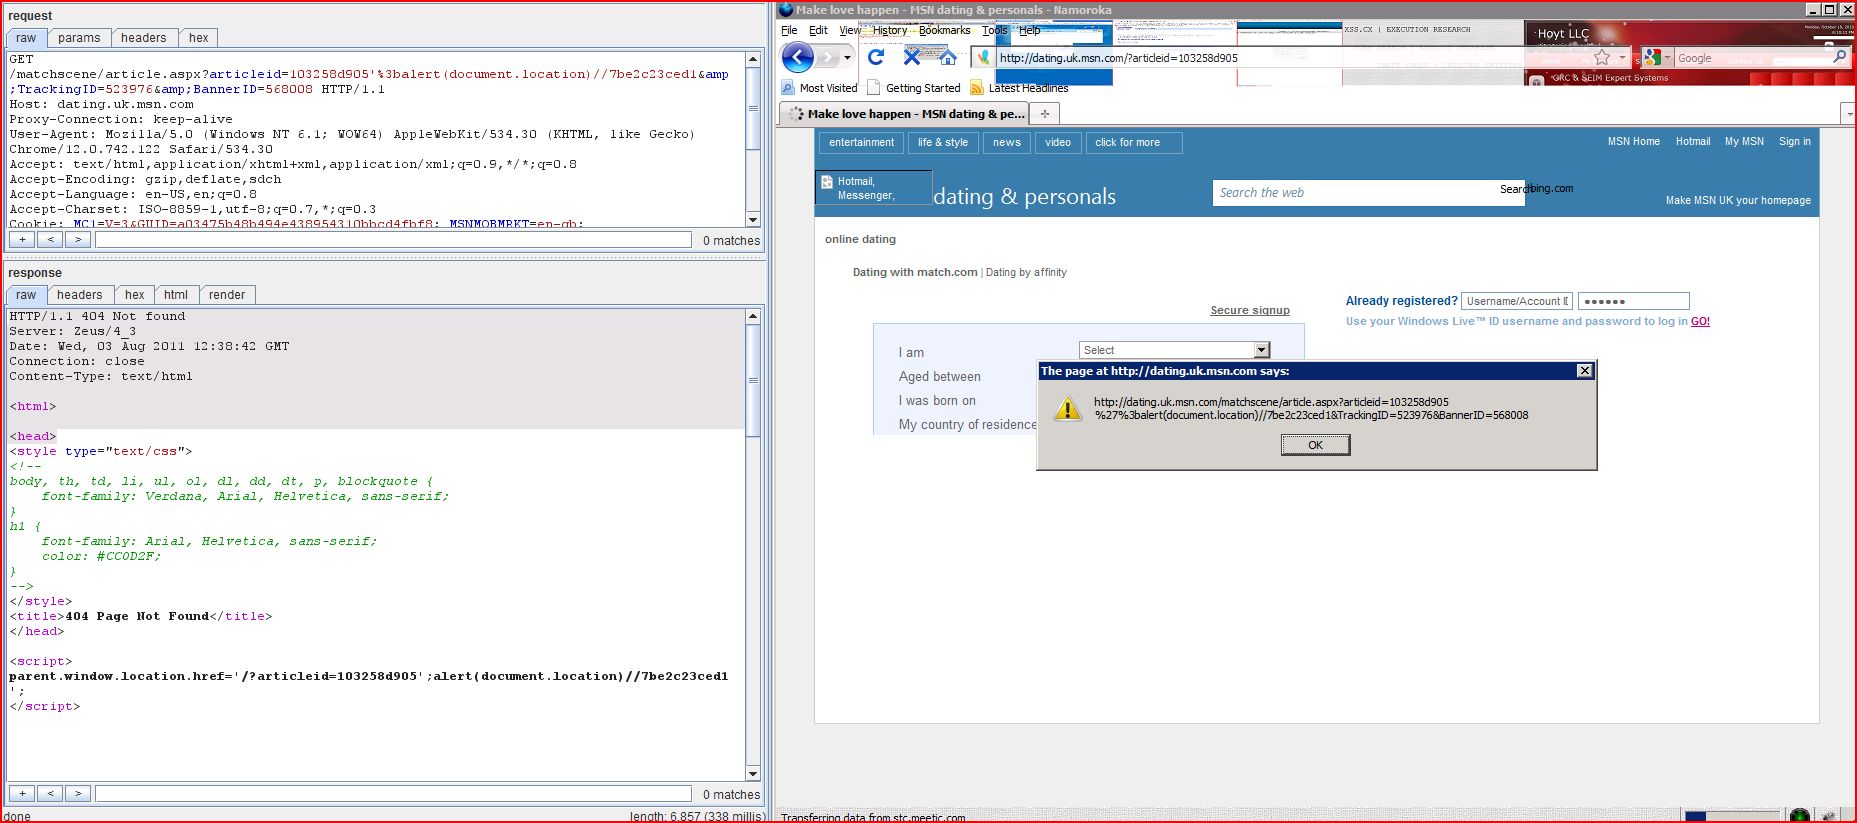
Task: Close the alert dialog with X
Action: click(x=1584, y=371)
